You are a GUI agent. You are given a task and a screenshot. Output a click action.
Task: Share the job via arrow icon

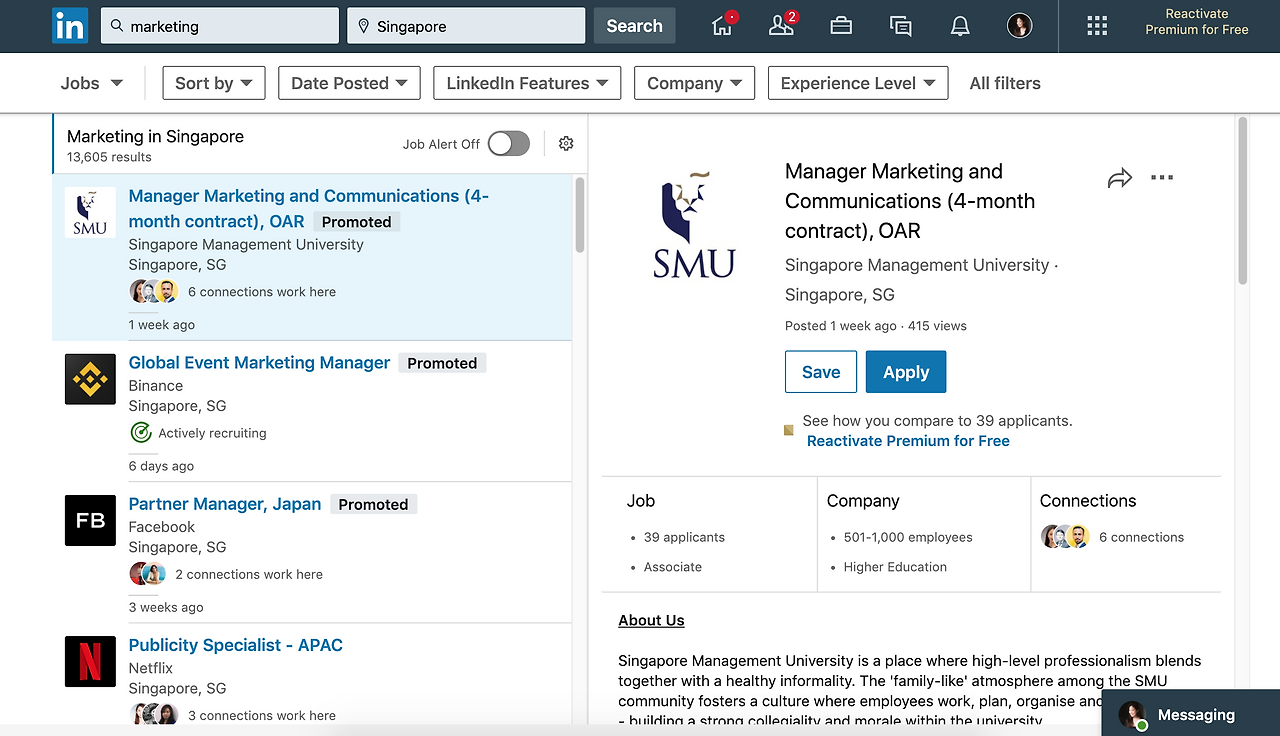1119,179
